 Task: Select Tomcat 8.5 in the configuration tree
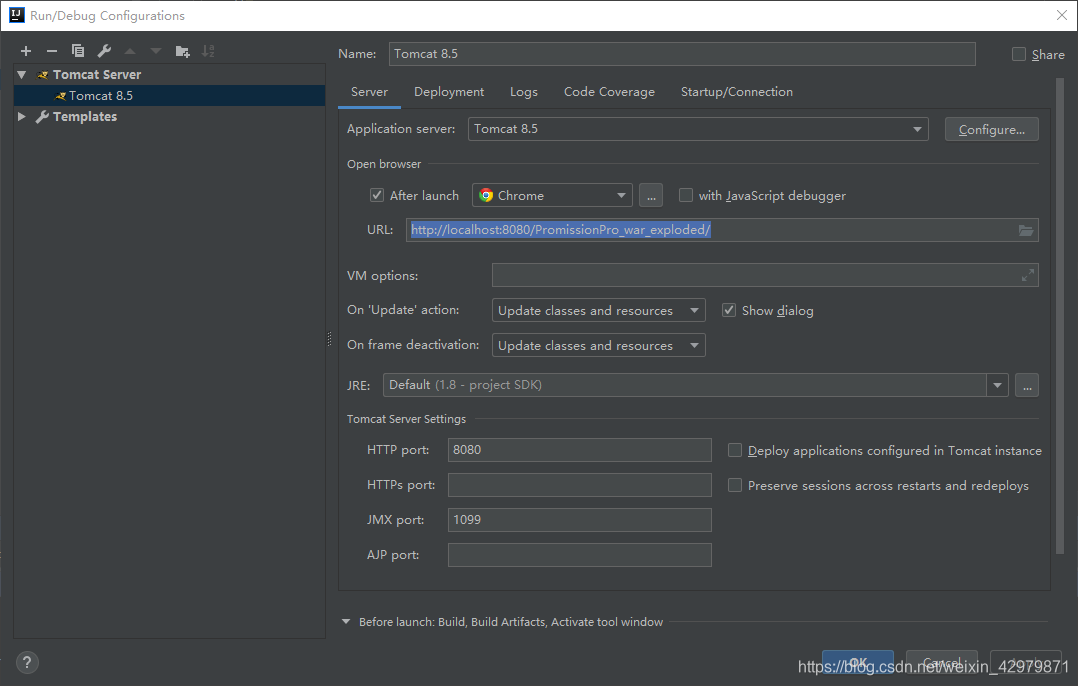click(x=169, y=96)
